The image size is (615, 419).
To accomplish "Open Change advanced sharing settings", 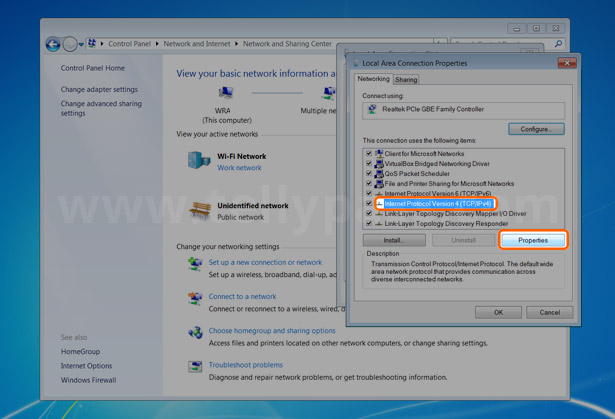I will 101,108.
